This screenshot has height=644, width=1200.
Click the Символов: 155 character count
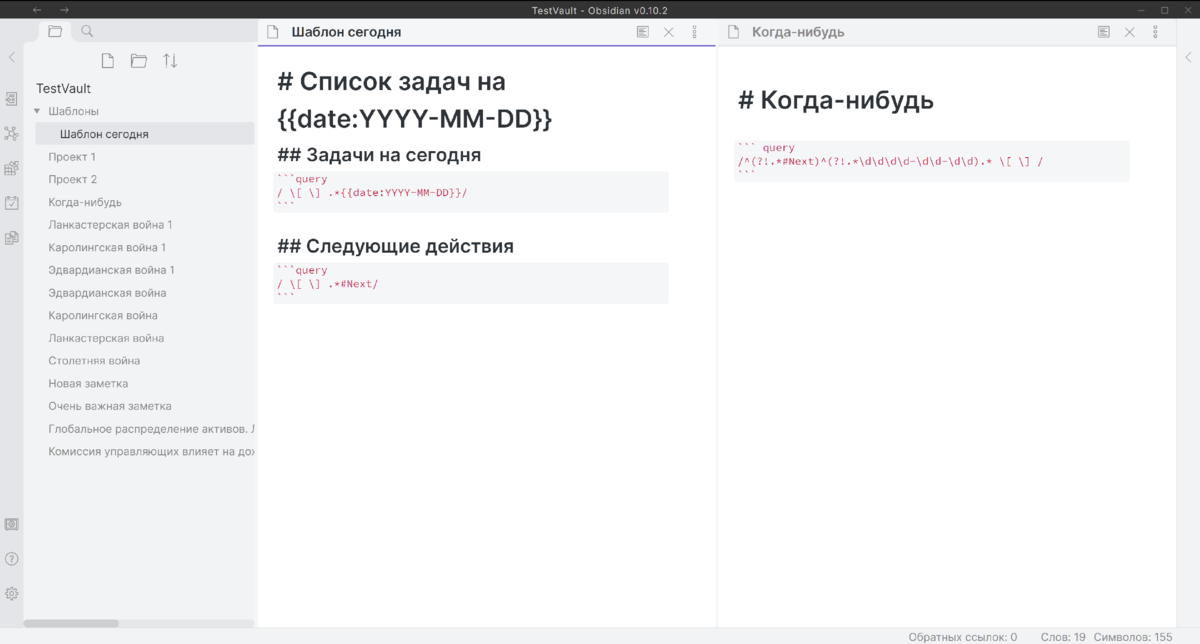(1133, 637)
